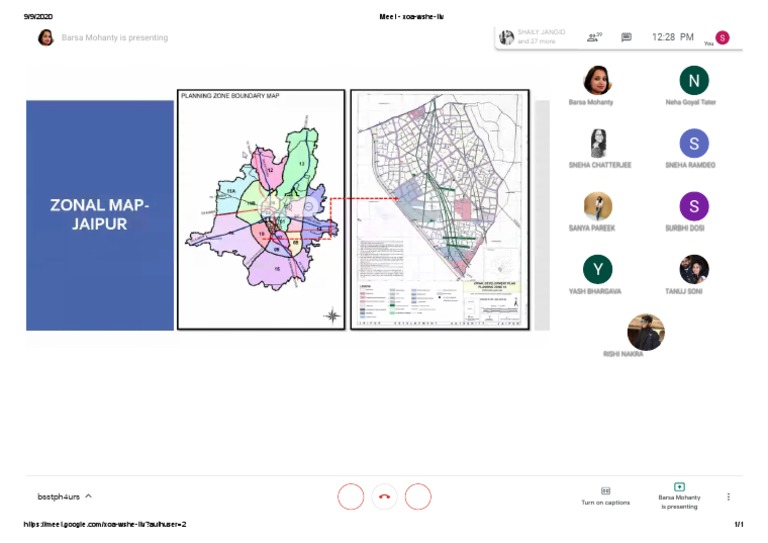Image resolution: width=768 pixels, height=543 pixels.
Task: Expand bootph4urs meeting details chevron
Action: click(x=89, y=496)
